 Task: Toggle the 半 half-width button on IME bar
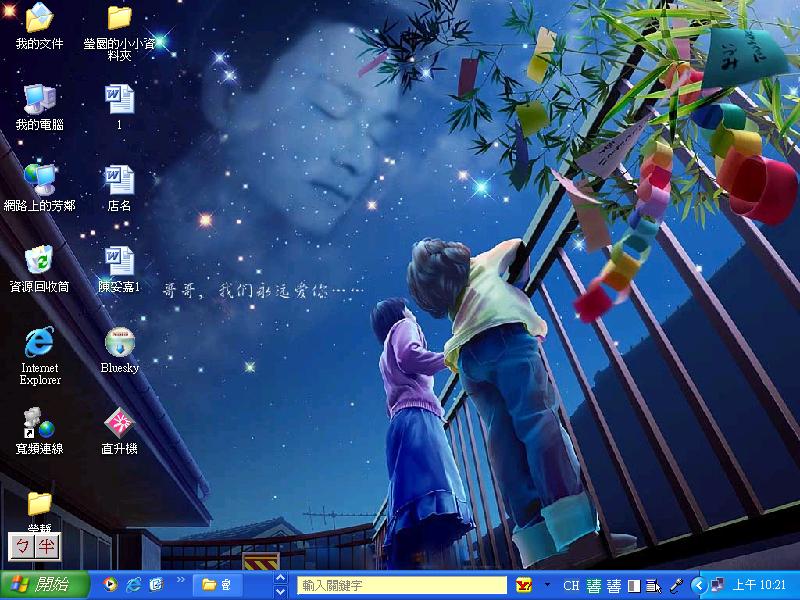pos(47,546)
